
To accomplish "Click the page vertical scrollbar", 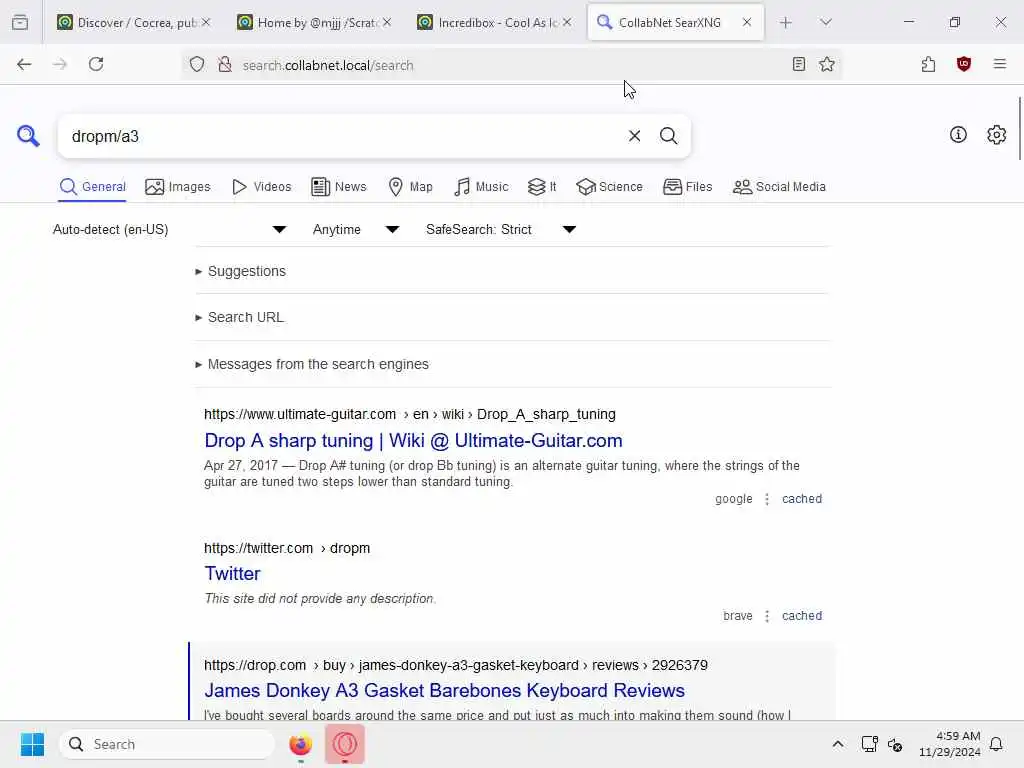I will tap(1020, 129).
